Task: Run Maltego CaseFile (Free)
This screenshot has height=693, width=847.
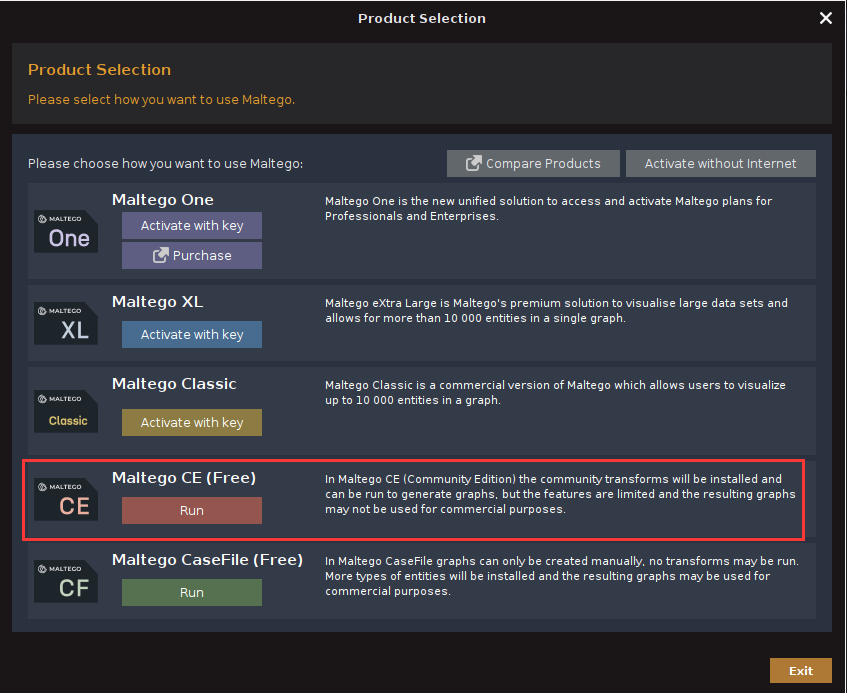Action: pos(192,593)
